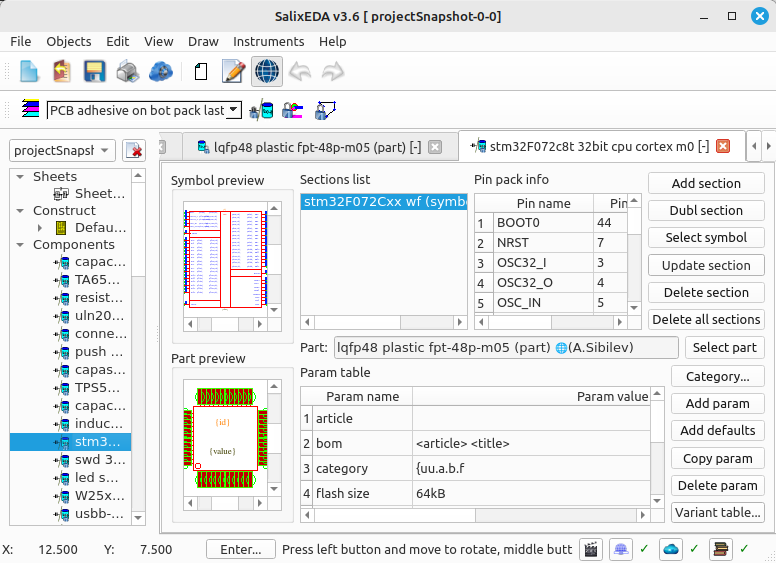Click the Delete all sections button
Screen dimensions: 776x563
(x=706, y=320)
